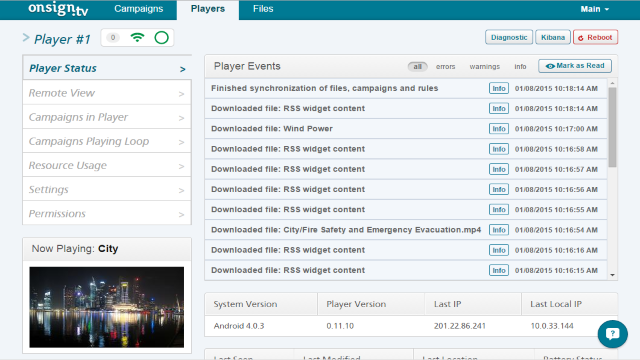Expand the Resource Usage section
Image resolution: width=640 pixels, height=360 pixels.
point(107,165)
